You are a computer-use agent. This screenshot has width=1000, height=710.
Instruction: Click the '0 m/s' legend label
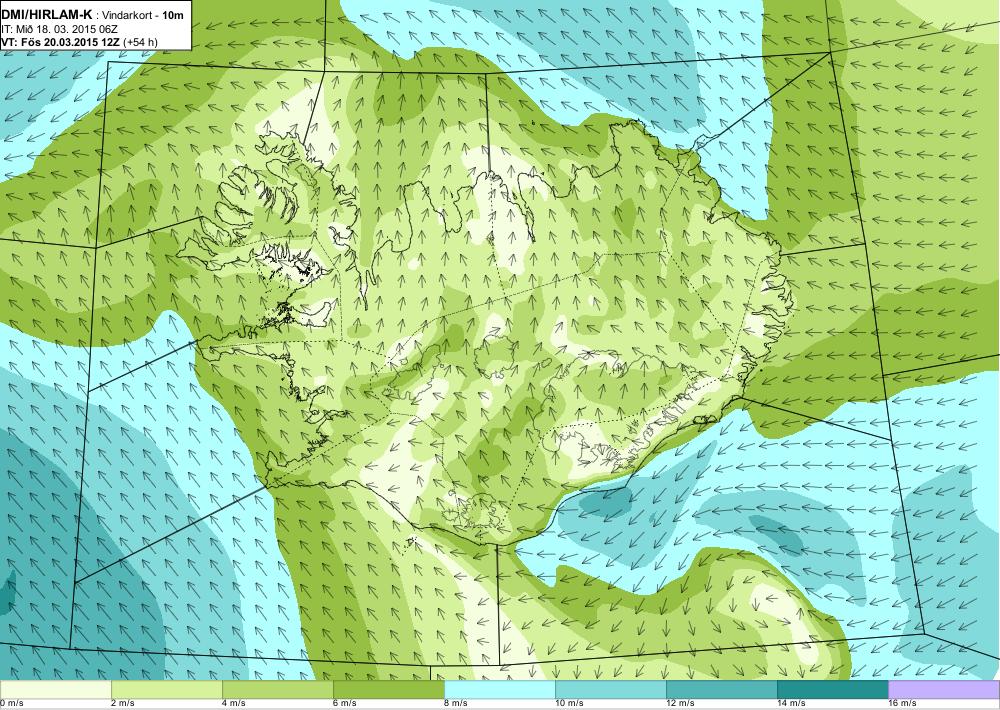point(11,704)
